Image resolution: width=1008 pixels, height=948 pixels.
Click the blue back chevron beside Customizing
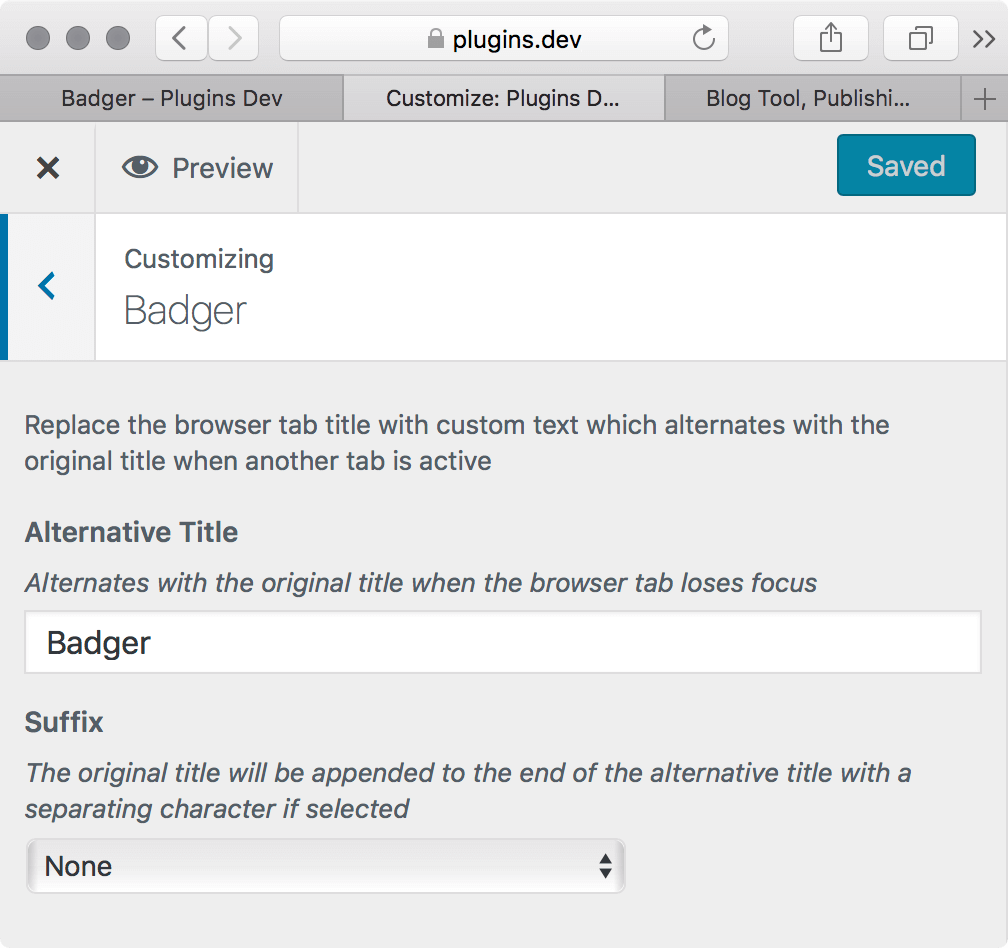click(x=47, y=286)
